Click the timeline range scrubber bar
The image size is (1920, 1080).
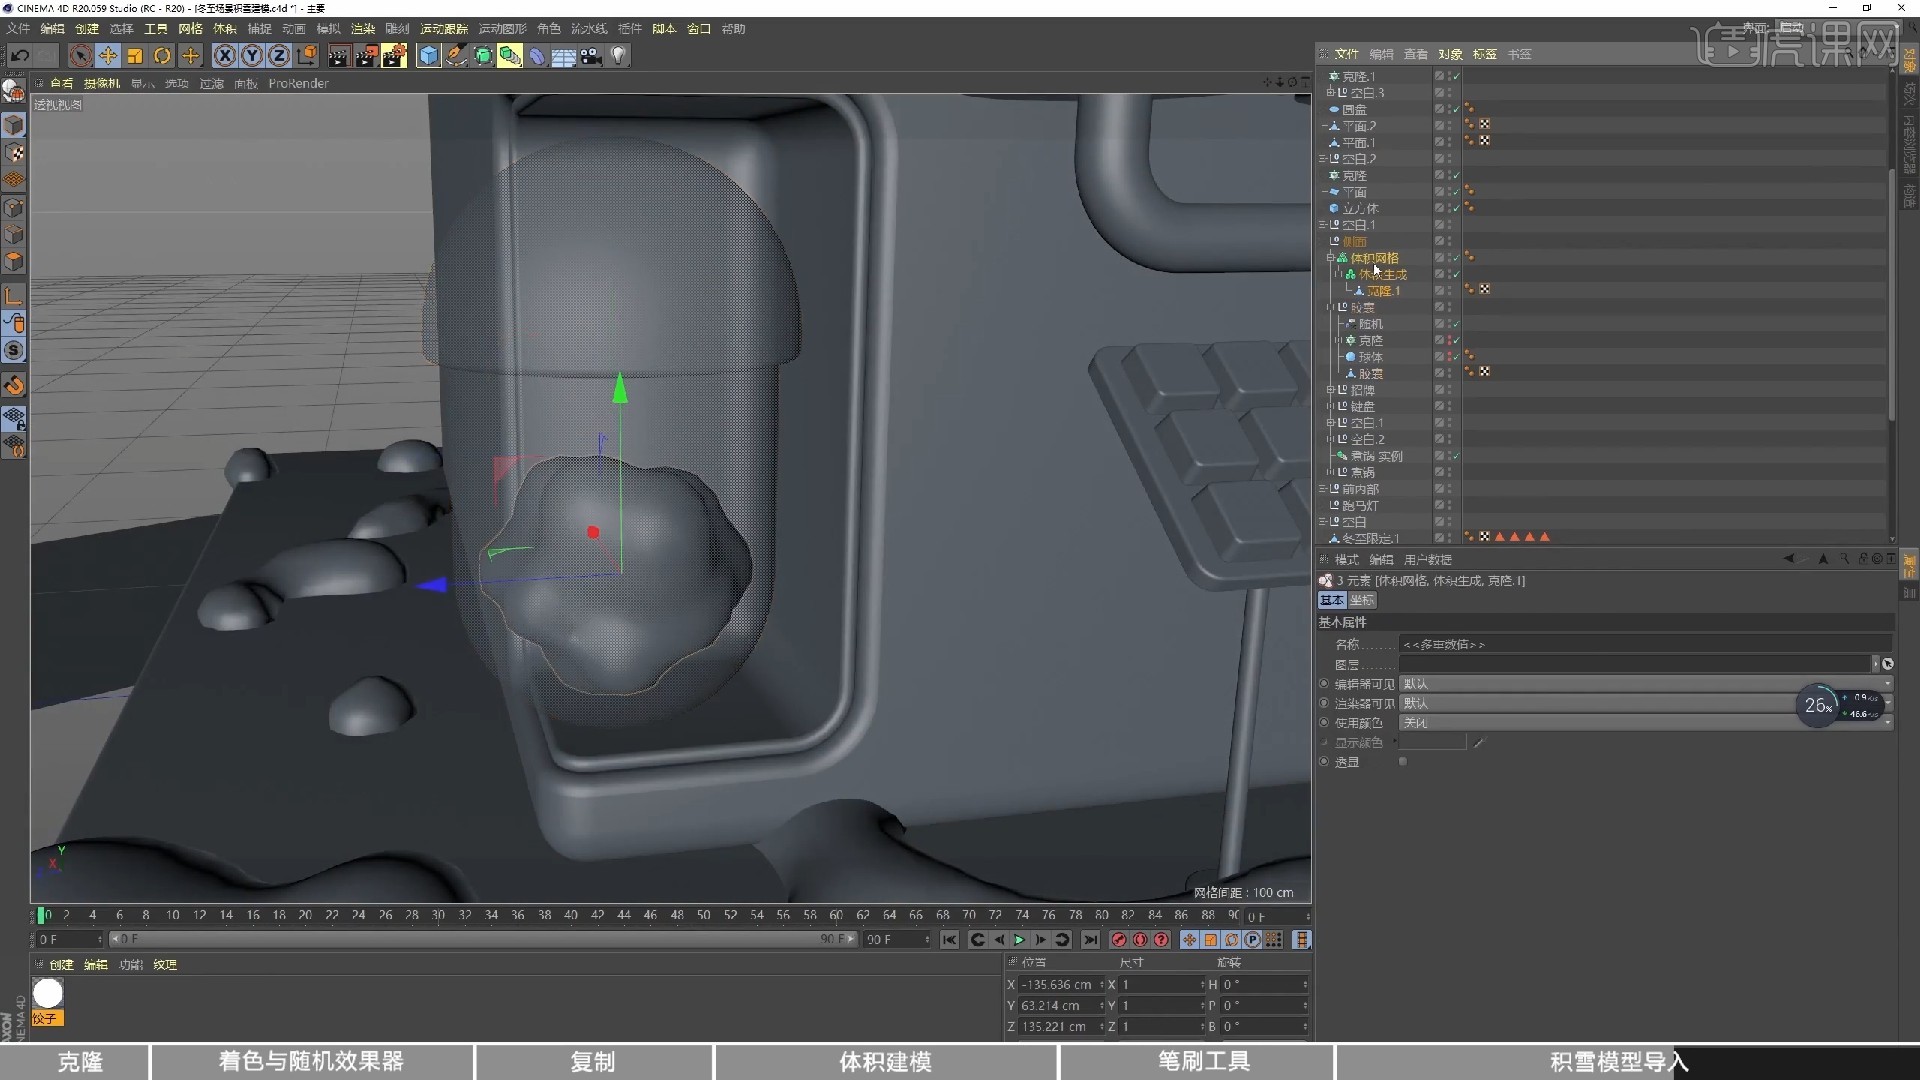point(482,940)
